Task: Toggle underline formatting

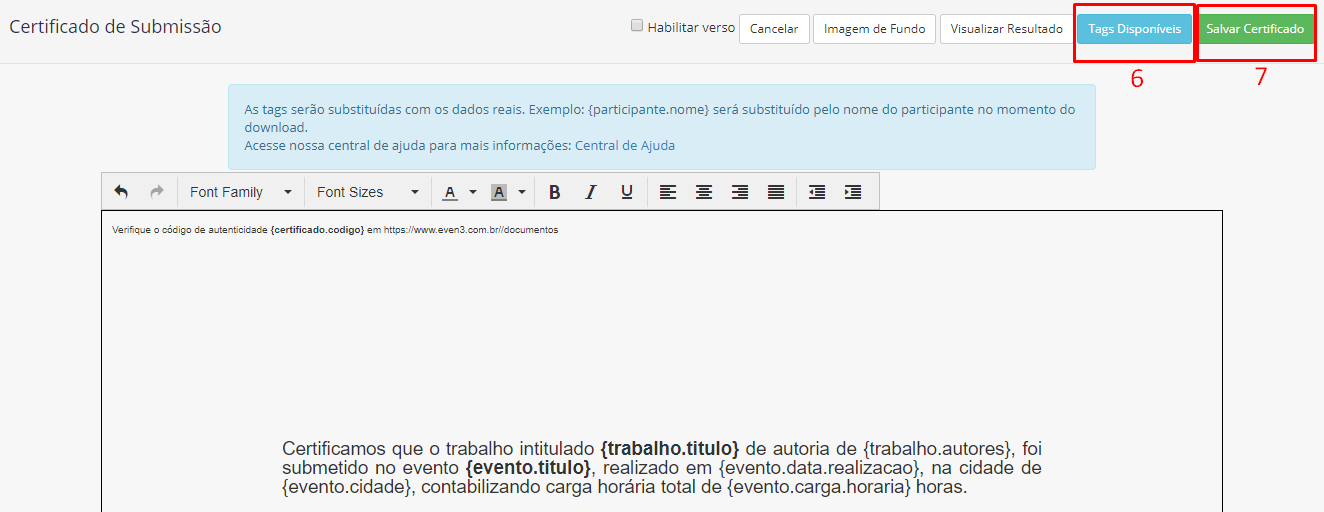Action: point(626,192)
